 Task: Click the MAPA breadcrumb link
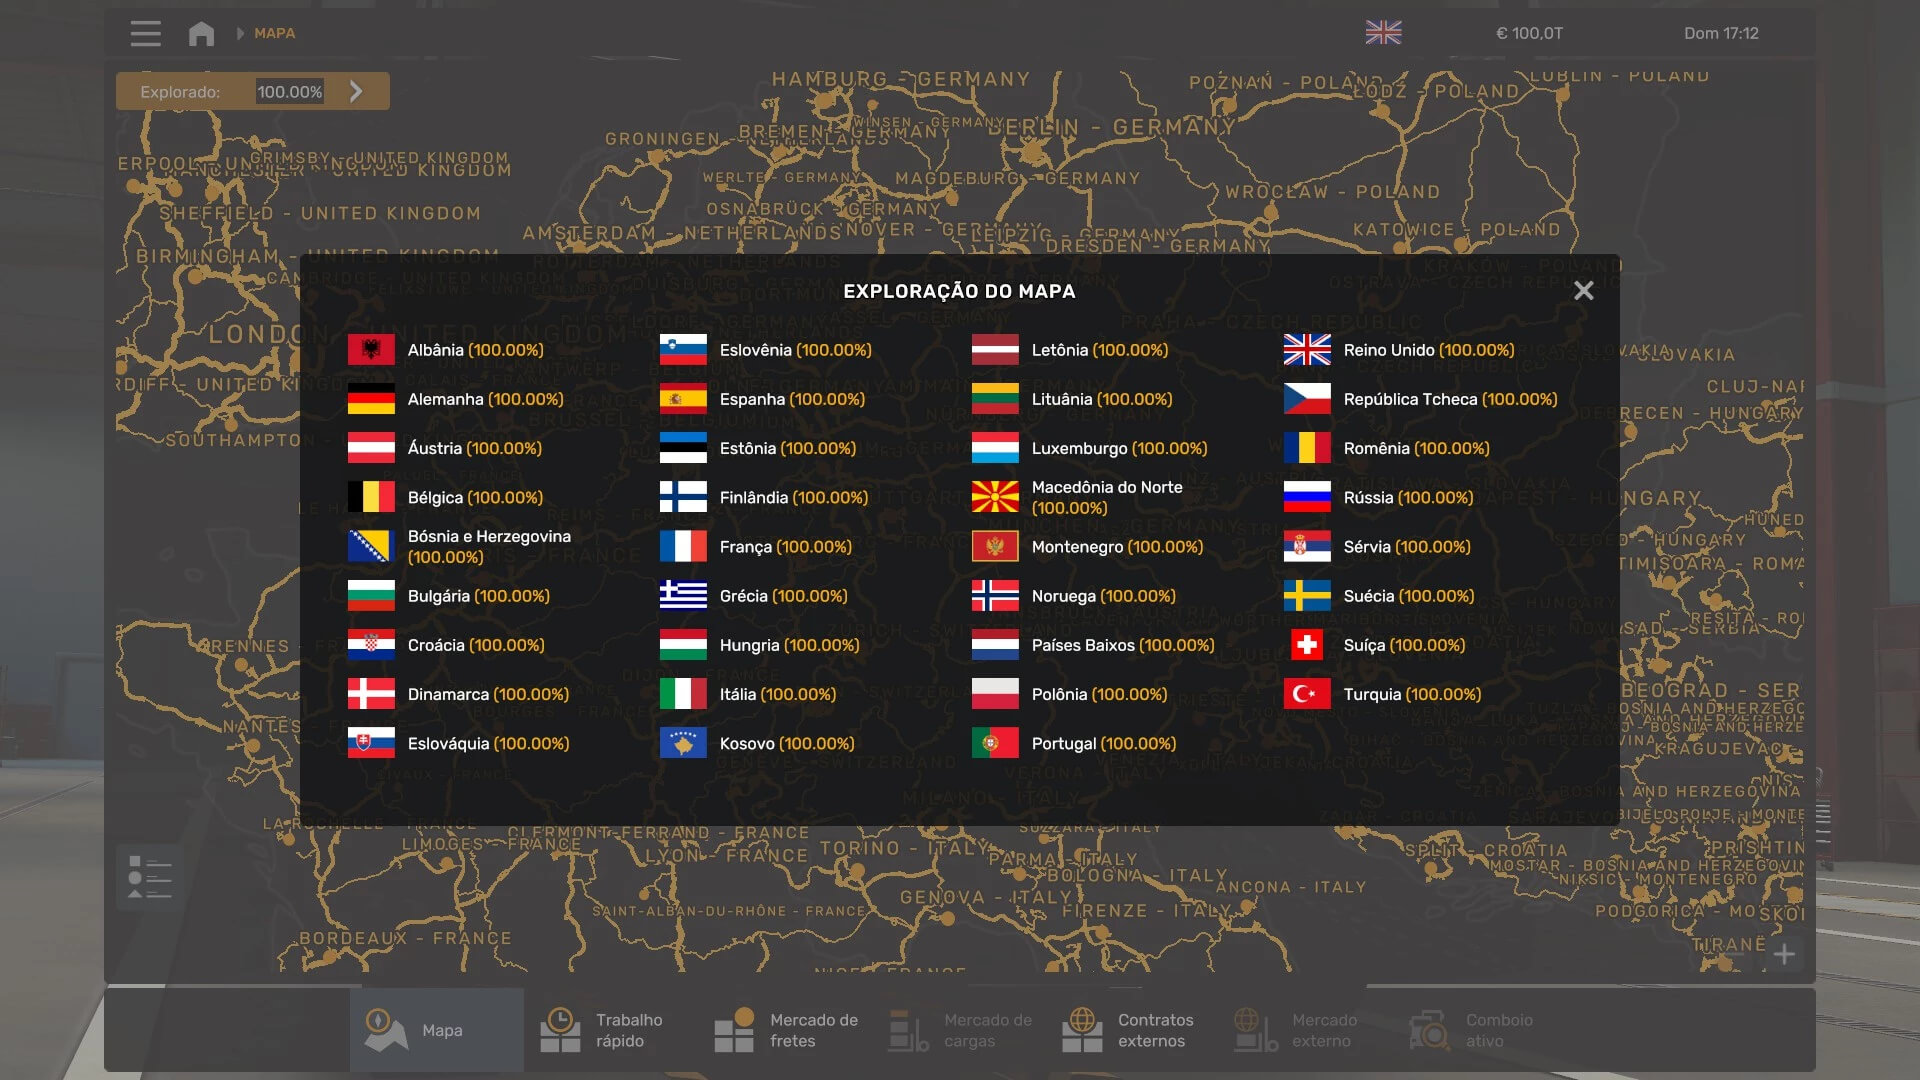[x=274, y=33]
